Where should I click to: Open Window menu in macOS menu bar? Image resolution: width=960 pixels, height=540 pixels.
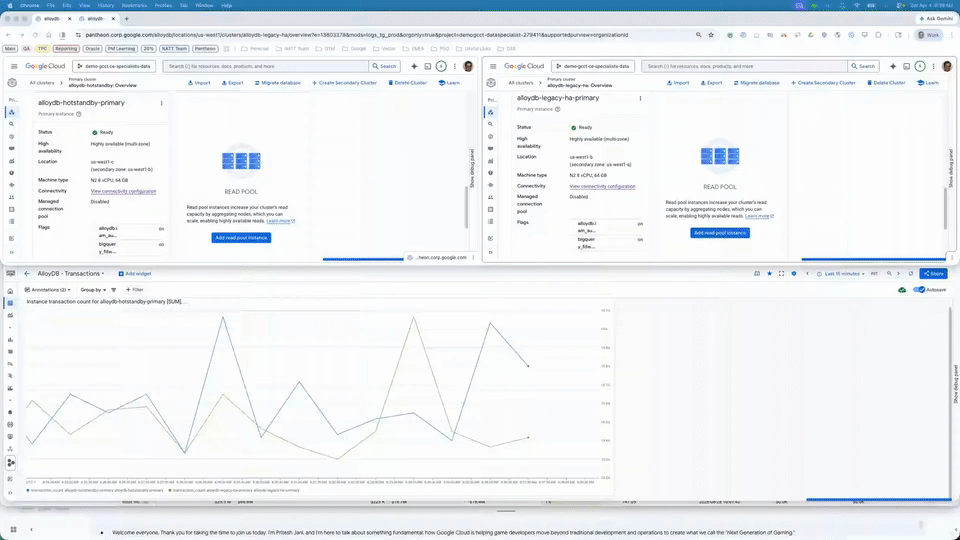click(204, 6)
